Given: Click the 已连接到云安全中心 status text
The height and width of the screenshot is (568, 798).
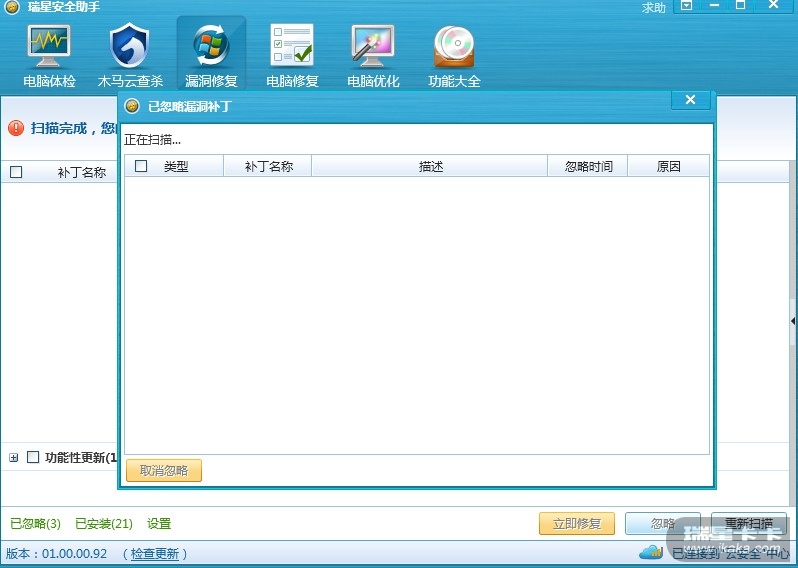Looking at the screenshot, I should [x=730, y=553].
